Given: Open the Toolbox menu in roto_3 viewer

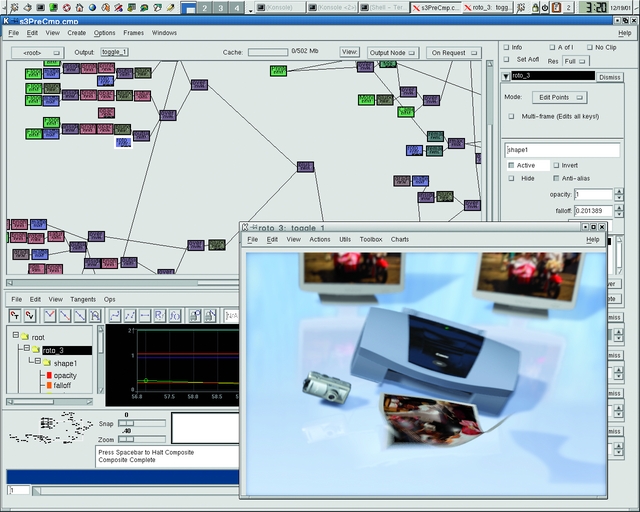Looking at the screenshot, I should coord(371,240).
